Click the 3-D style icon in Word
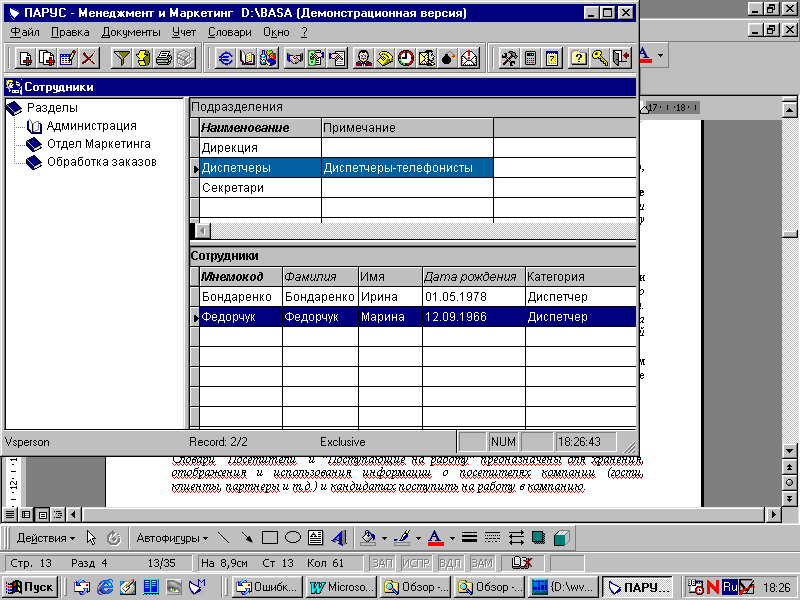This screenshot has height=600, width=800. pyautogui.click(x=561, y=538)
